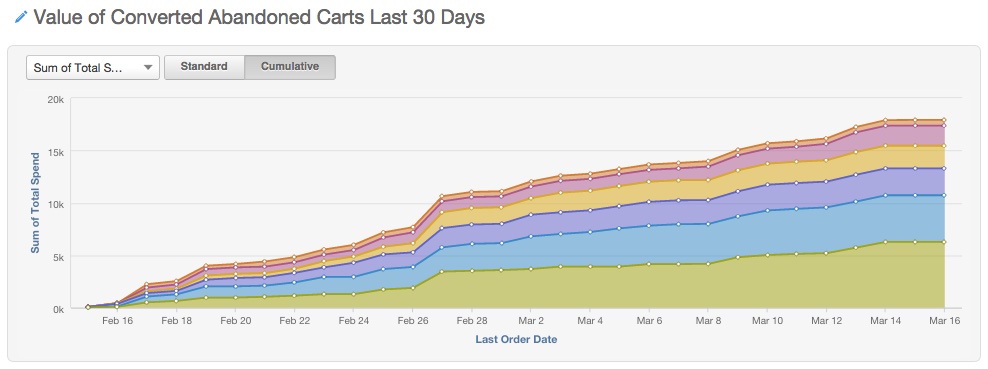Screen dimensions: 988x369
Task: Select the topmost data point on Mar 16
Action: (945, 120)
